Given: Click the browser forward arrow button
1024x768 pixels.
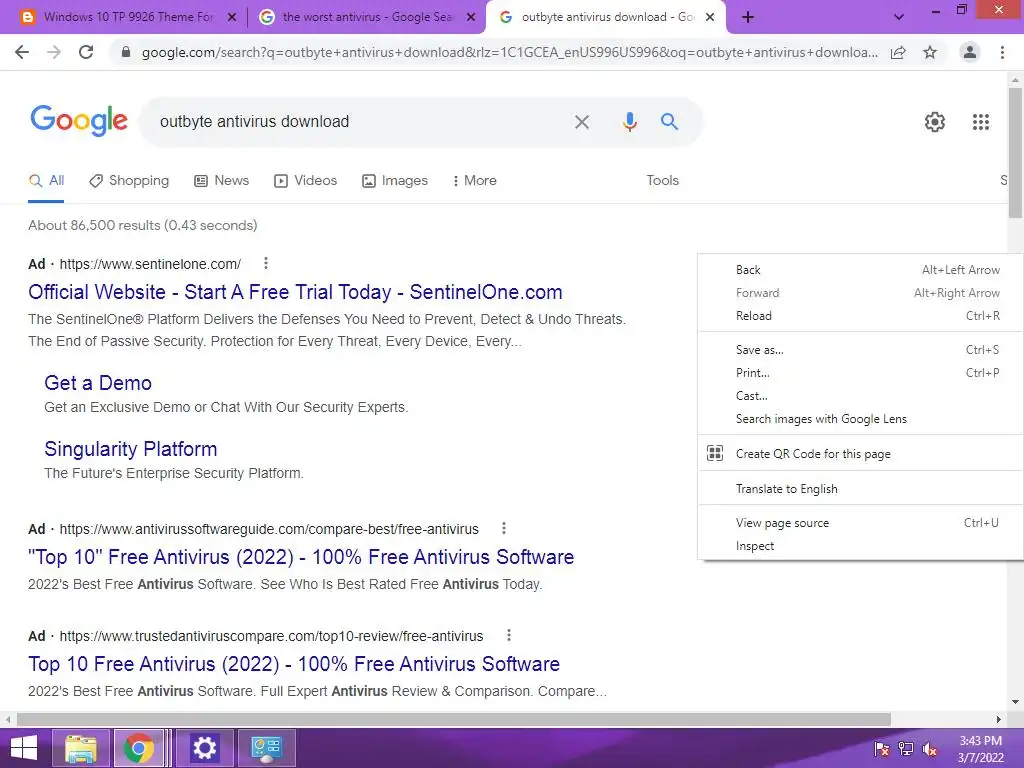Looking at the screenshot, I should [54, 52].
